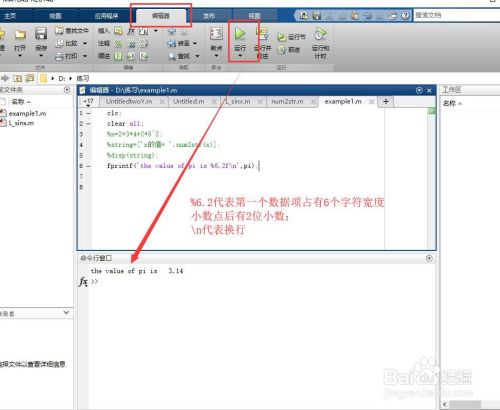The width and height of the screenshot is (500, 410).
Task: Open the Print (打印) dropdown arrow
Action: pos(85,56)
